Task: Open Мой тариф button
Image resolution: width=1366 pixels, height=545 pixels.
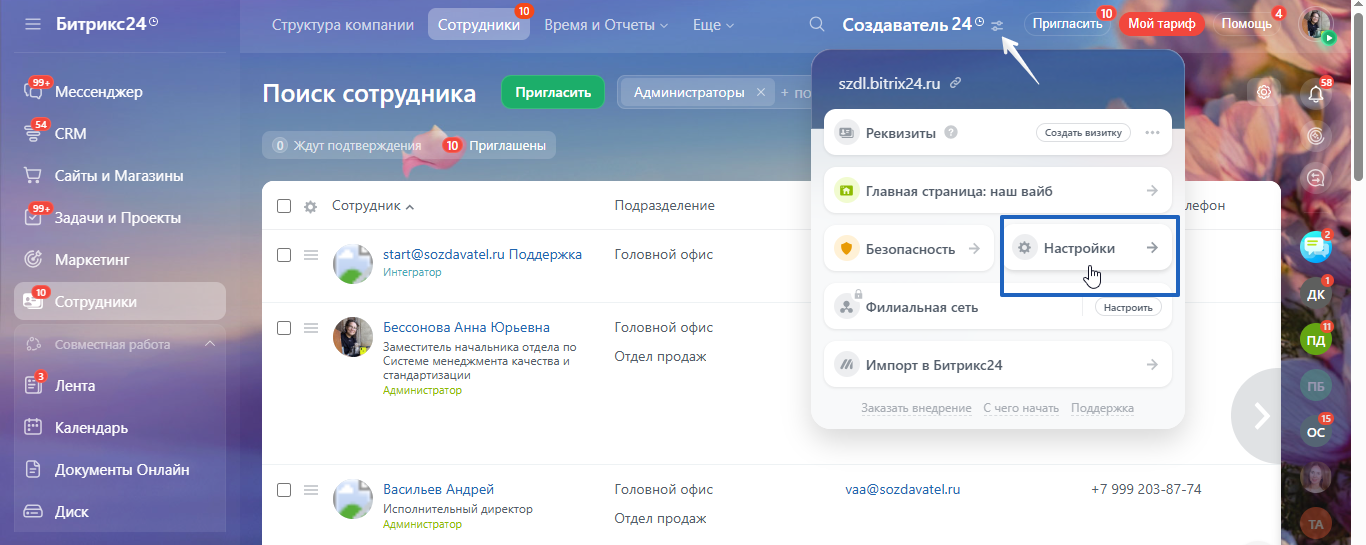Action: point(1161,24)
